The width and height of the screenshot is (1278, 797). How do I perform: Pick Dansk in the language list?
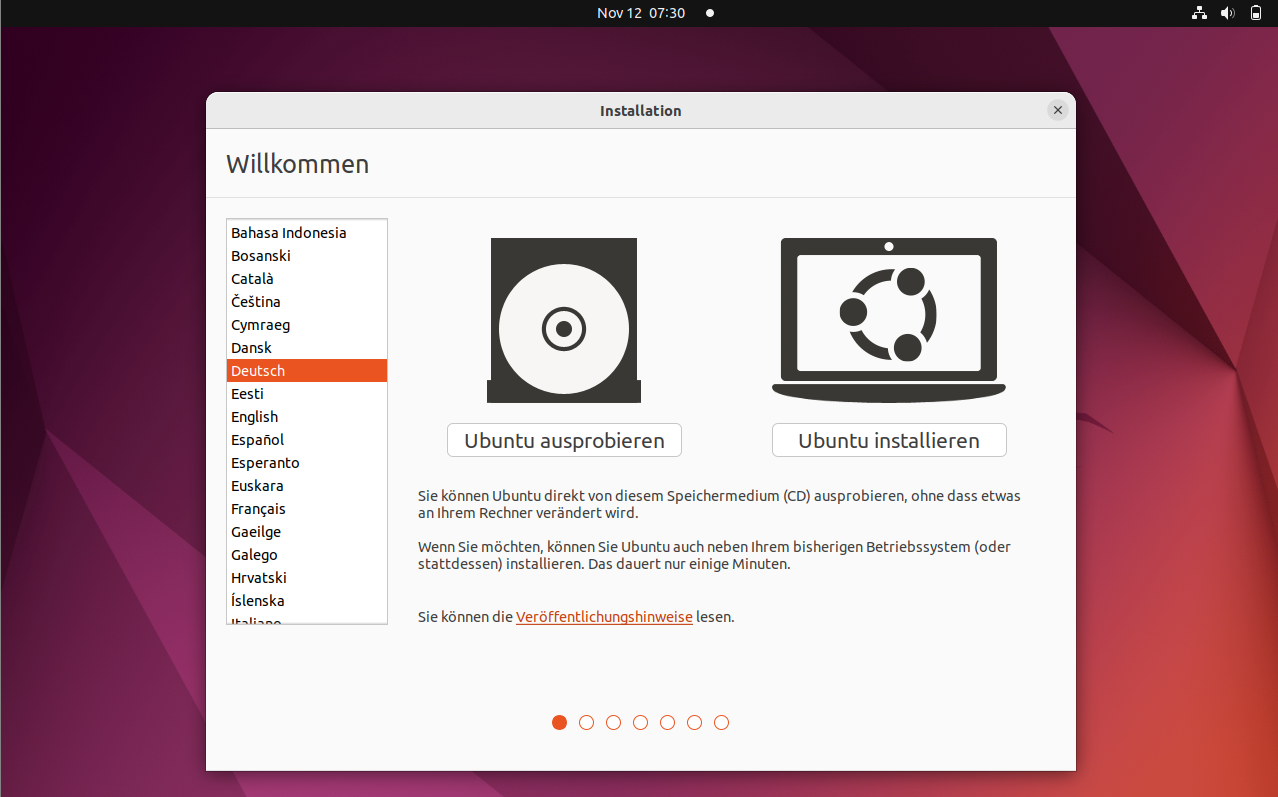(x=252, y=348)
